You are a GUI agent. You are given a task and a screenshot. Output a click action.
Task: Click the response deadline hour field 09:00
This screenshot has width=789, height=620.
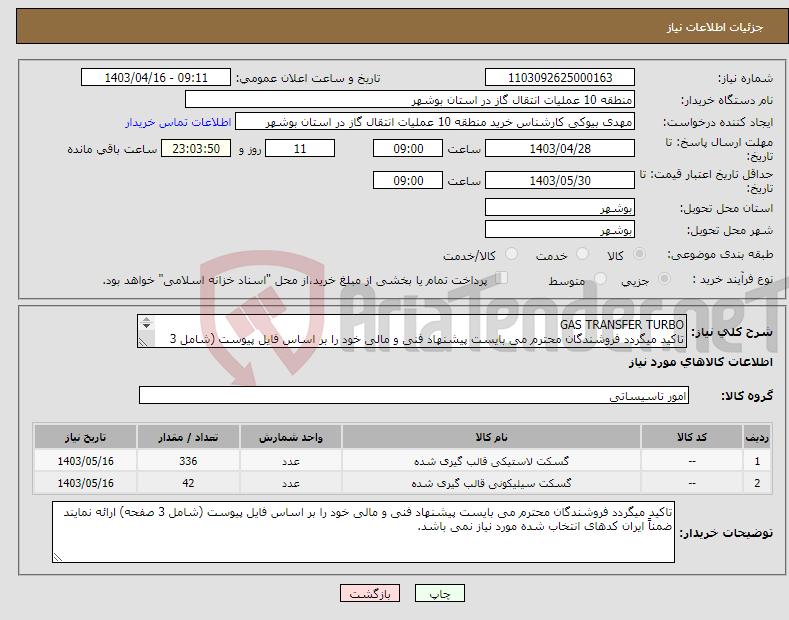pos(408,148)
